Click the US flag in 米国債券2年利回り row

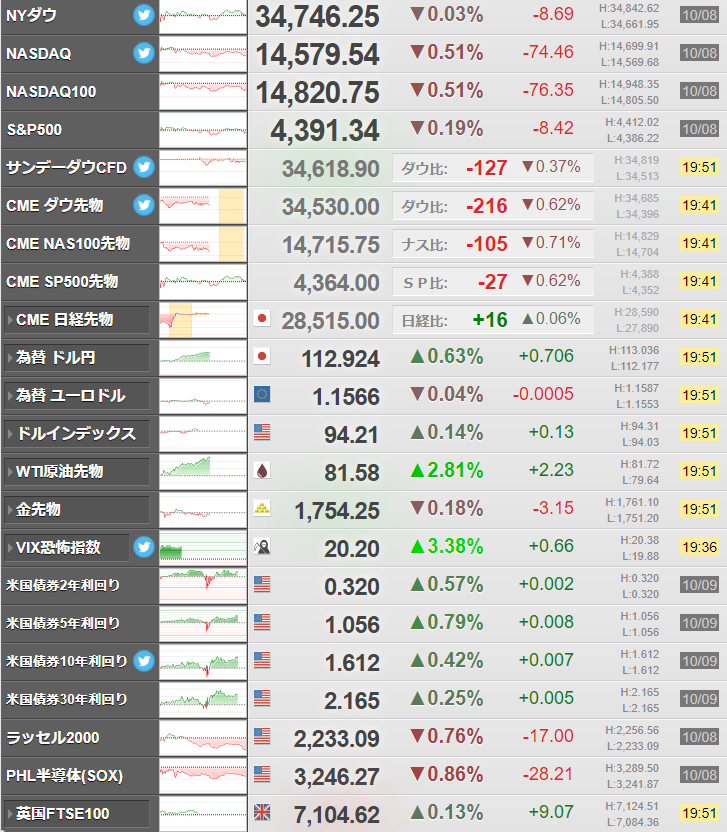click(x=262, y=584)
